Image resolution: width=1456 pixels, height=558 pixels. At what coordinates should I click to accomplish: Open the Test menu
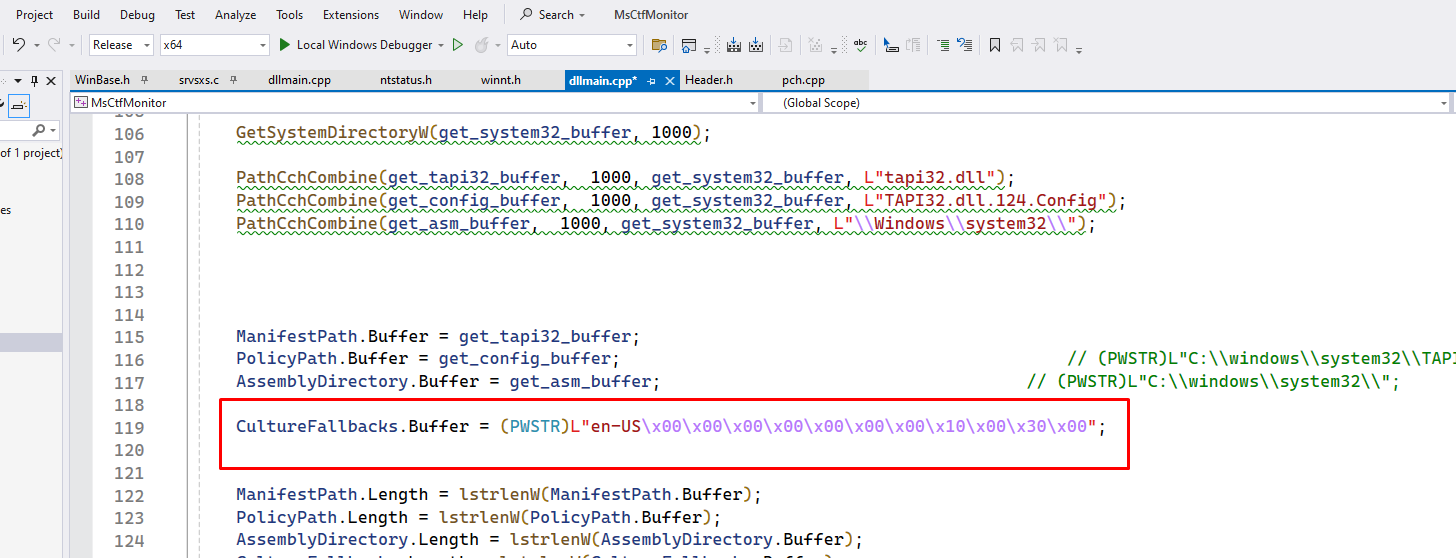[185, 15]
